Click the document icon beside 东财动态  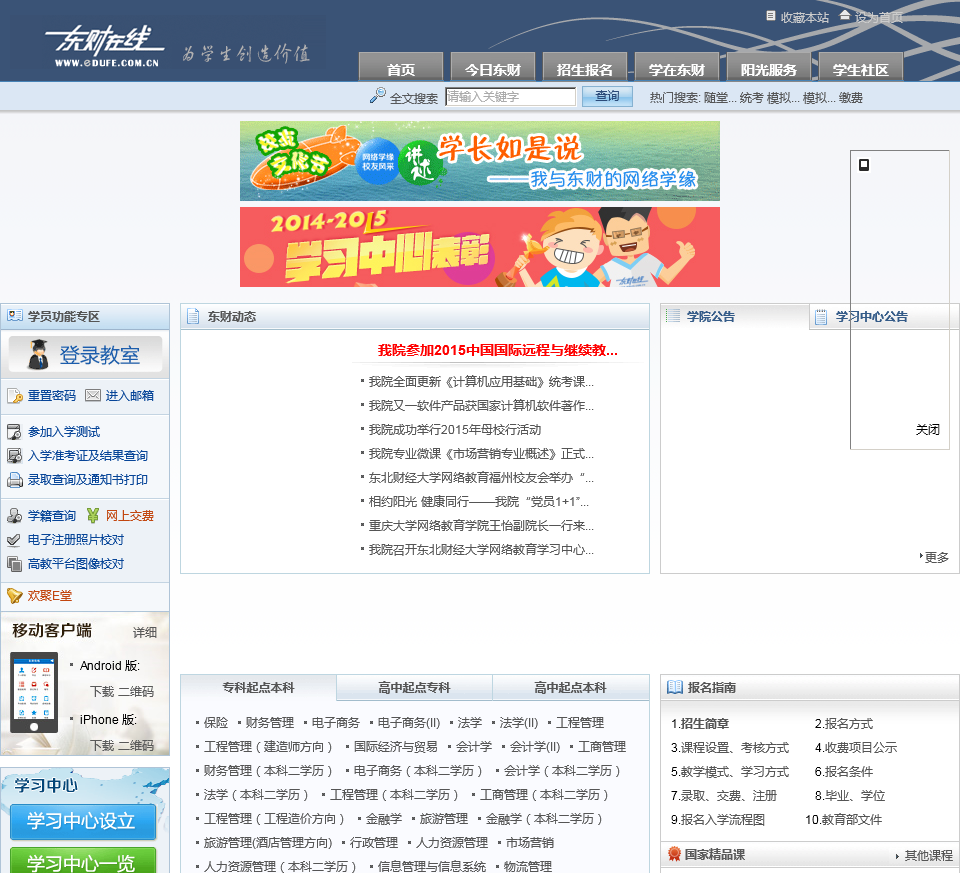193,317
